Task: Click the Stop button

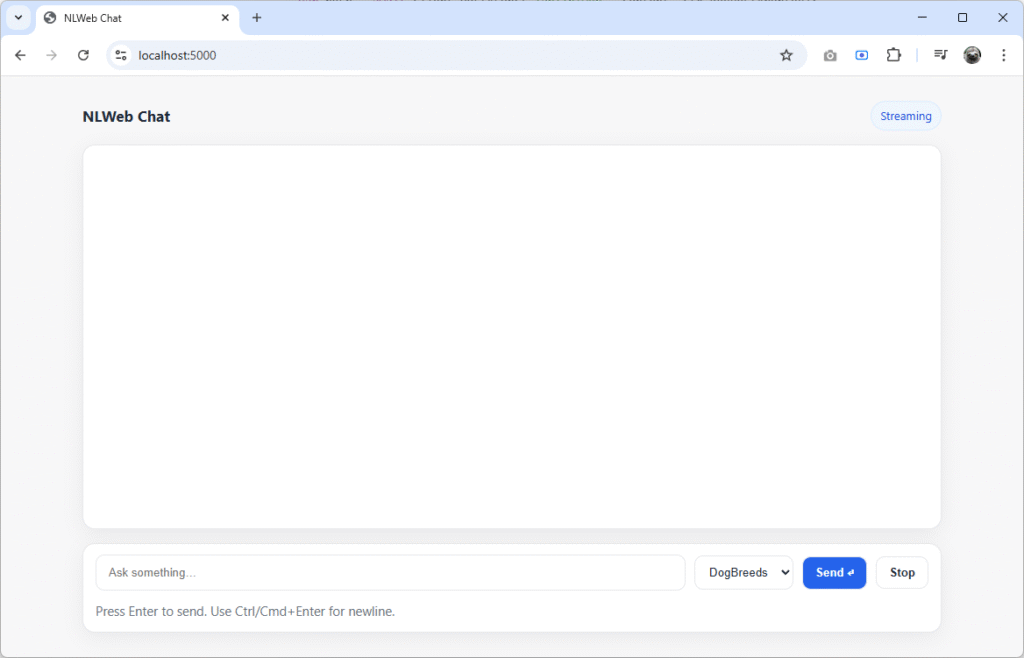Action: click(901, 572)
